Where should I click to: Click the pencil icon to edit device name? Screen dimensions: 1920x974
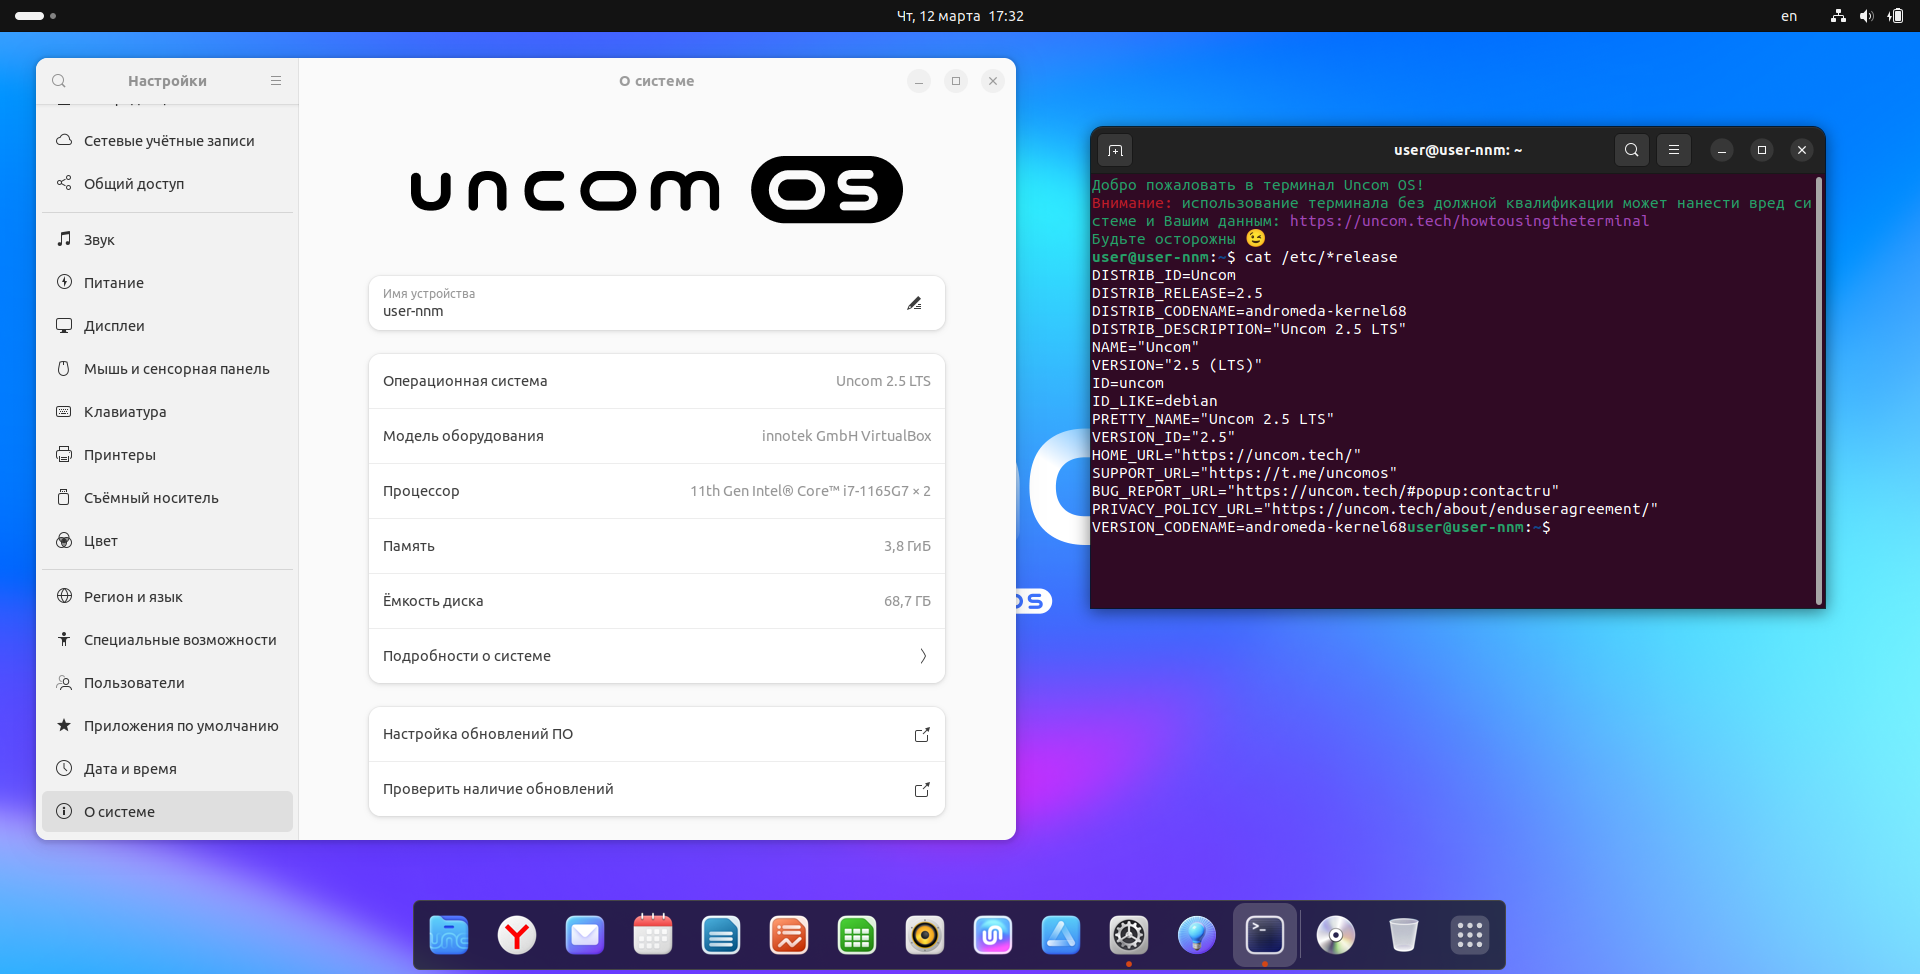[914, 303]
